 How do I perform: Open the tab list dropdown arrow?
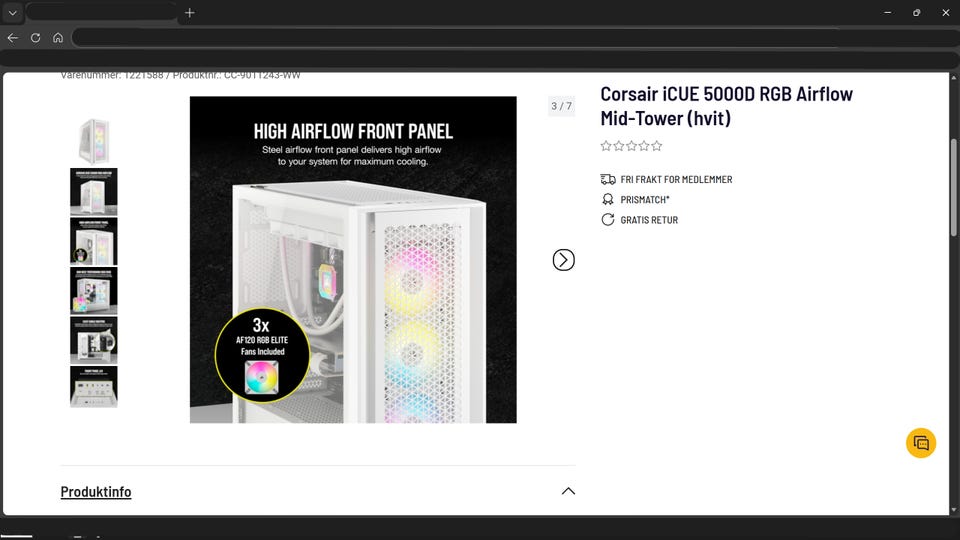pos(12,13)
